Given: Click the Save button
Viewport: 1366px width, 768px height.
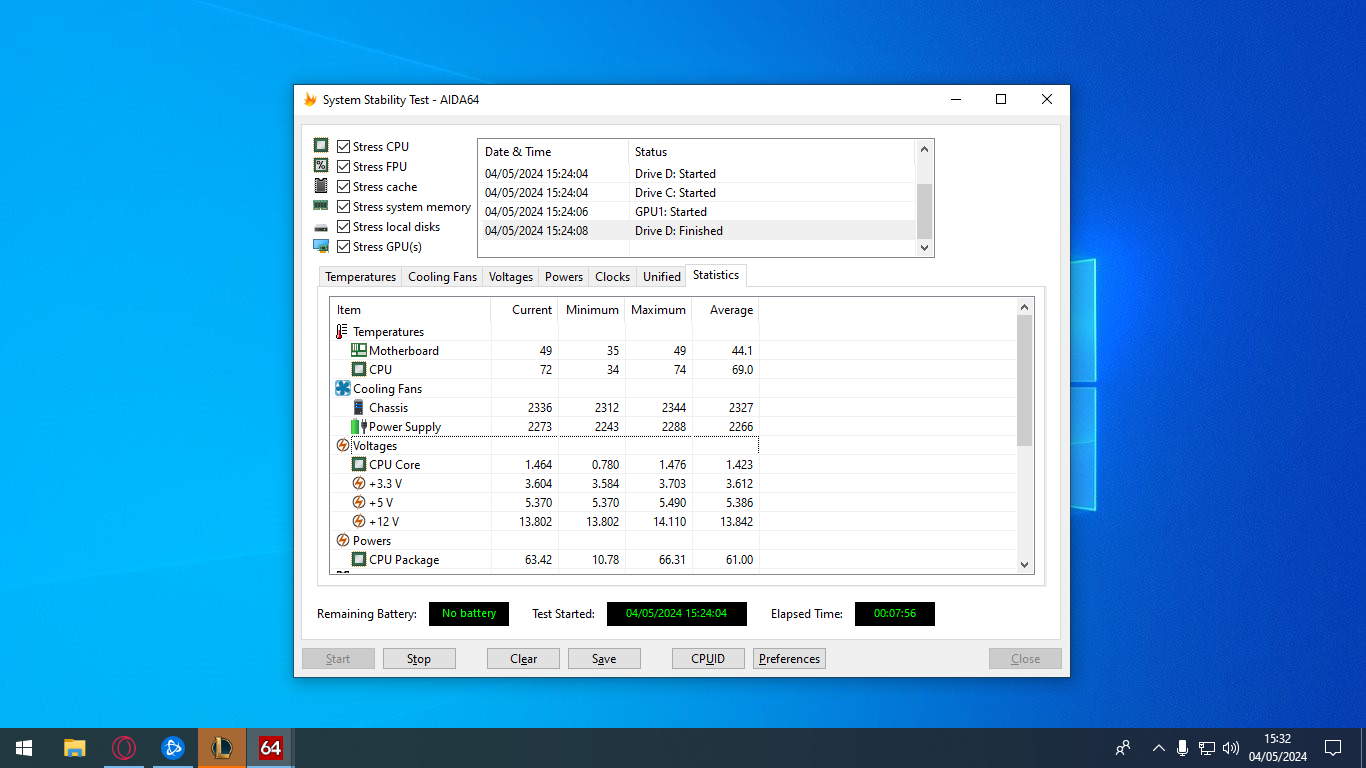Looking at the screenshot, I should (604, 658).
